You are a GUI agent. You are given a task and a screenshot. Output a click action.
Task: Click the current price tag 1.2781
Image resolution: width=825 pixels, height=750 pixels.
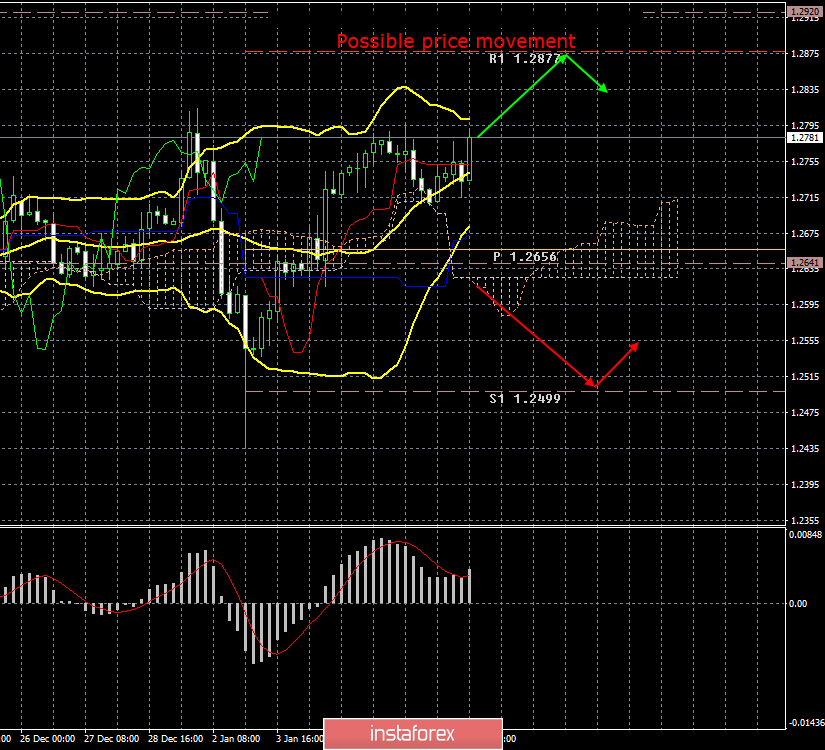coord(804,137)
